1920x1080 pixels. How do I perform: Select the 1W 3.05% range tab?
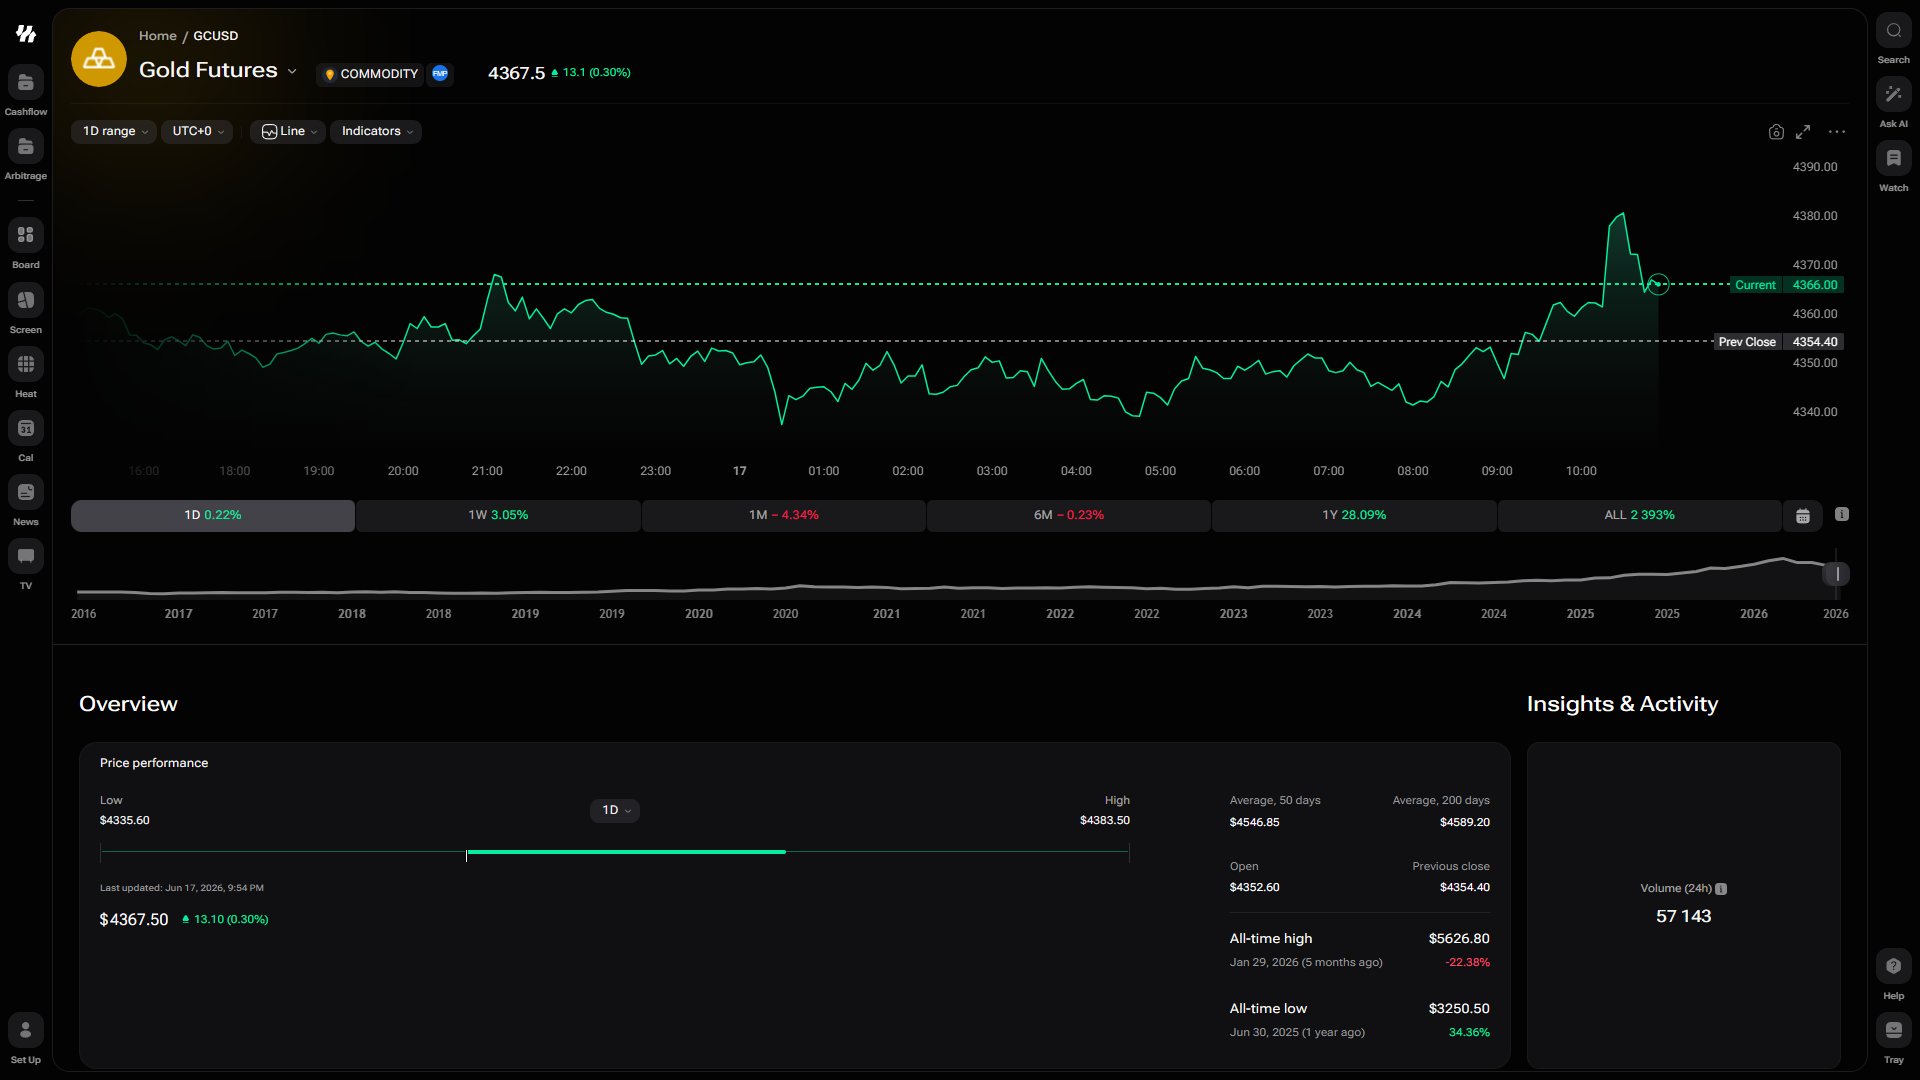click(498, 515)
